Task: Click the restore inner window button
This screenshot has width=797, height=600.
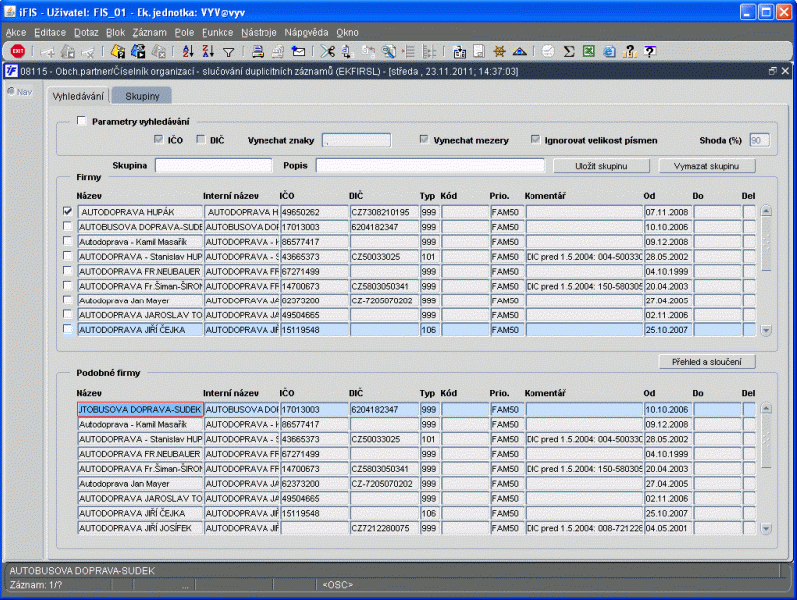Action: (x=773, y=71)
